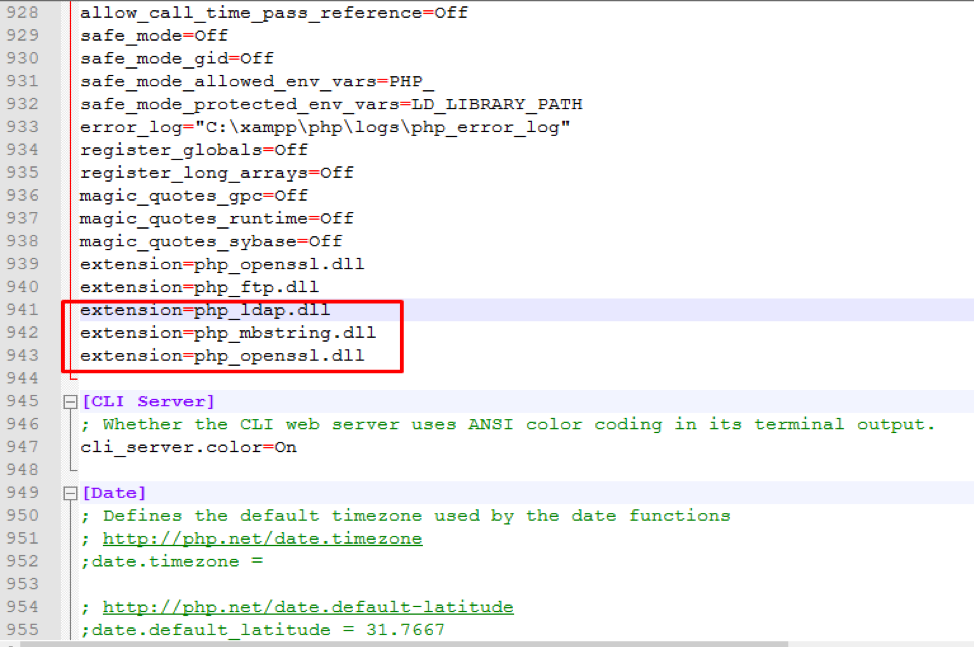Click the extension=php_openssl.dll text on line 939
Screen dimensions: 974x647
222,265
